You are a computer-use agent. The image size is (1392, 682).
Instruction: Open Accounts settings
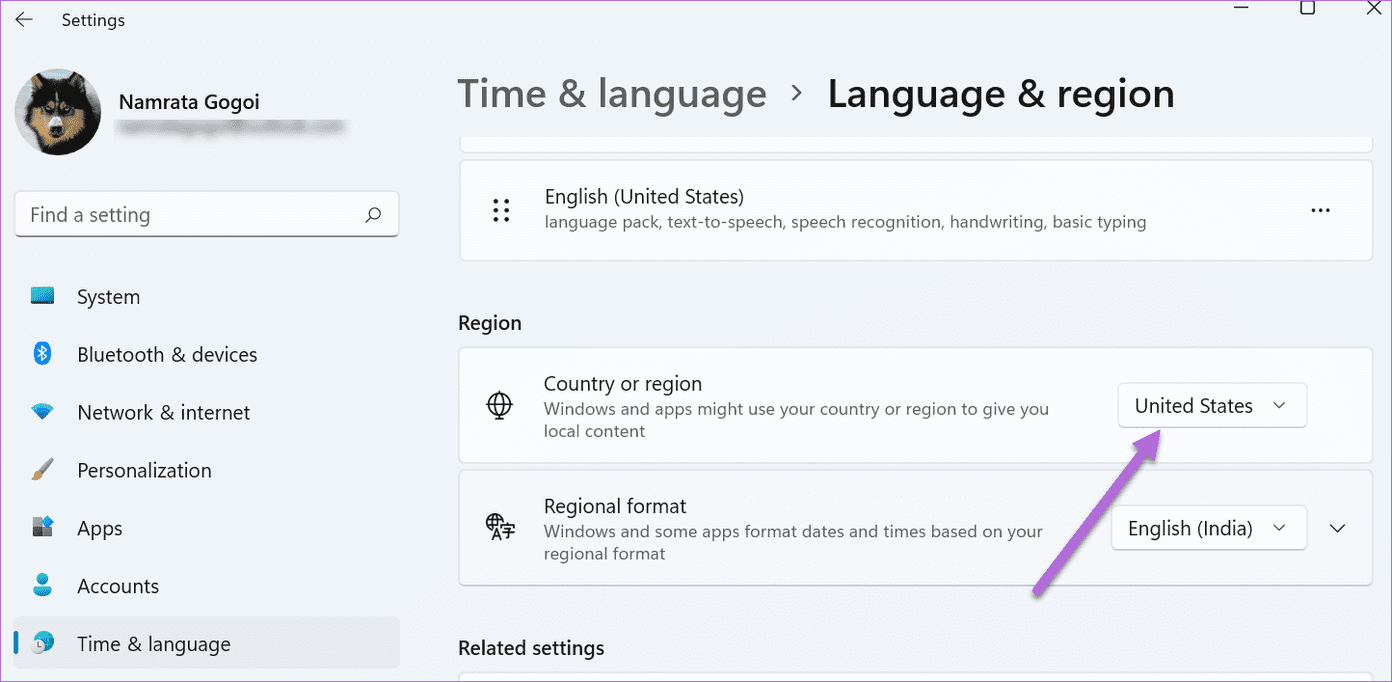206,587
